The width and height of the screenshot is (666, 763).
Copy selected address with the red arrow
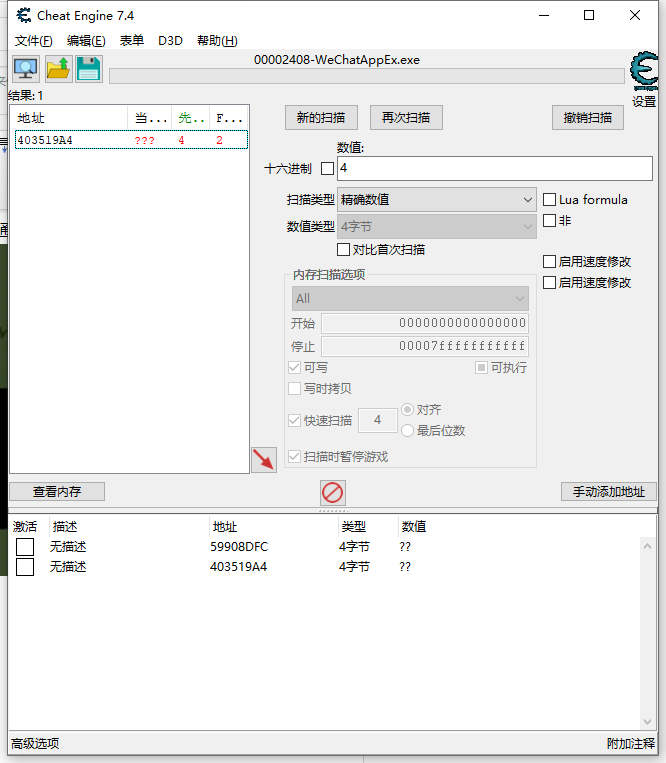264,460
